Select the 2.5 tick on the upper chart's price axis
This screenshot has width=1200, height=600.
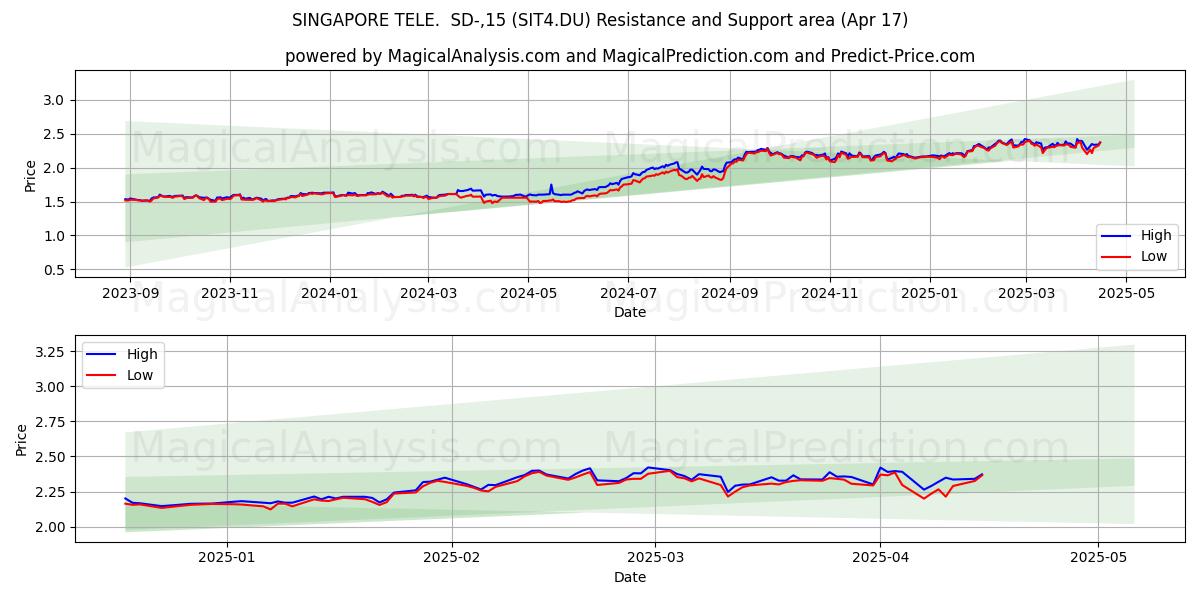[x=54, y=134]
